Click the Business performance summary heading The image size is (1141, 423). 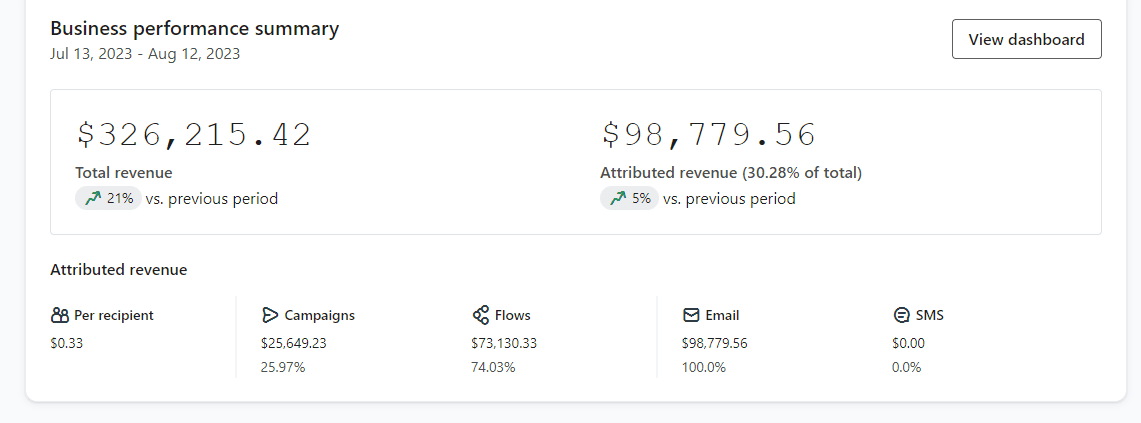pos(194,28)
